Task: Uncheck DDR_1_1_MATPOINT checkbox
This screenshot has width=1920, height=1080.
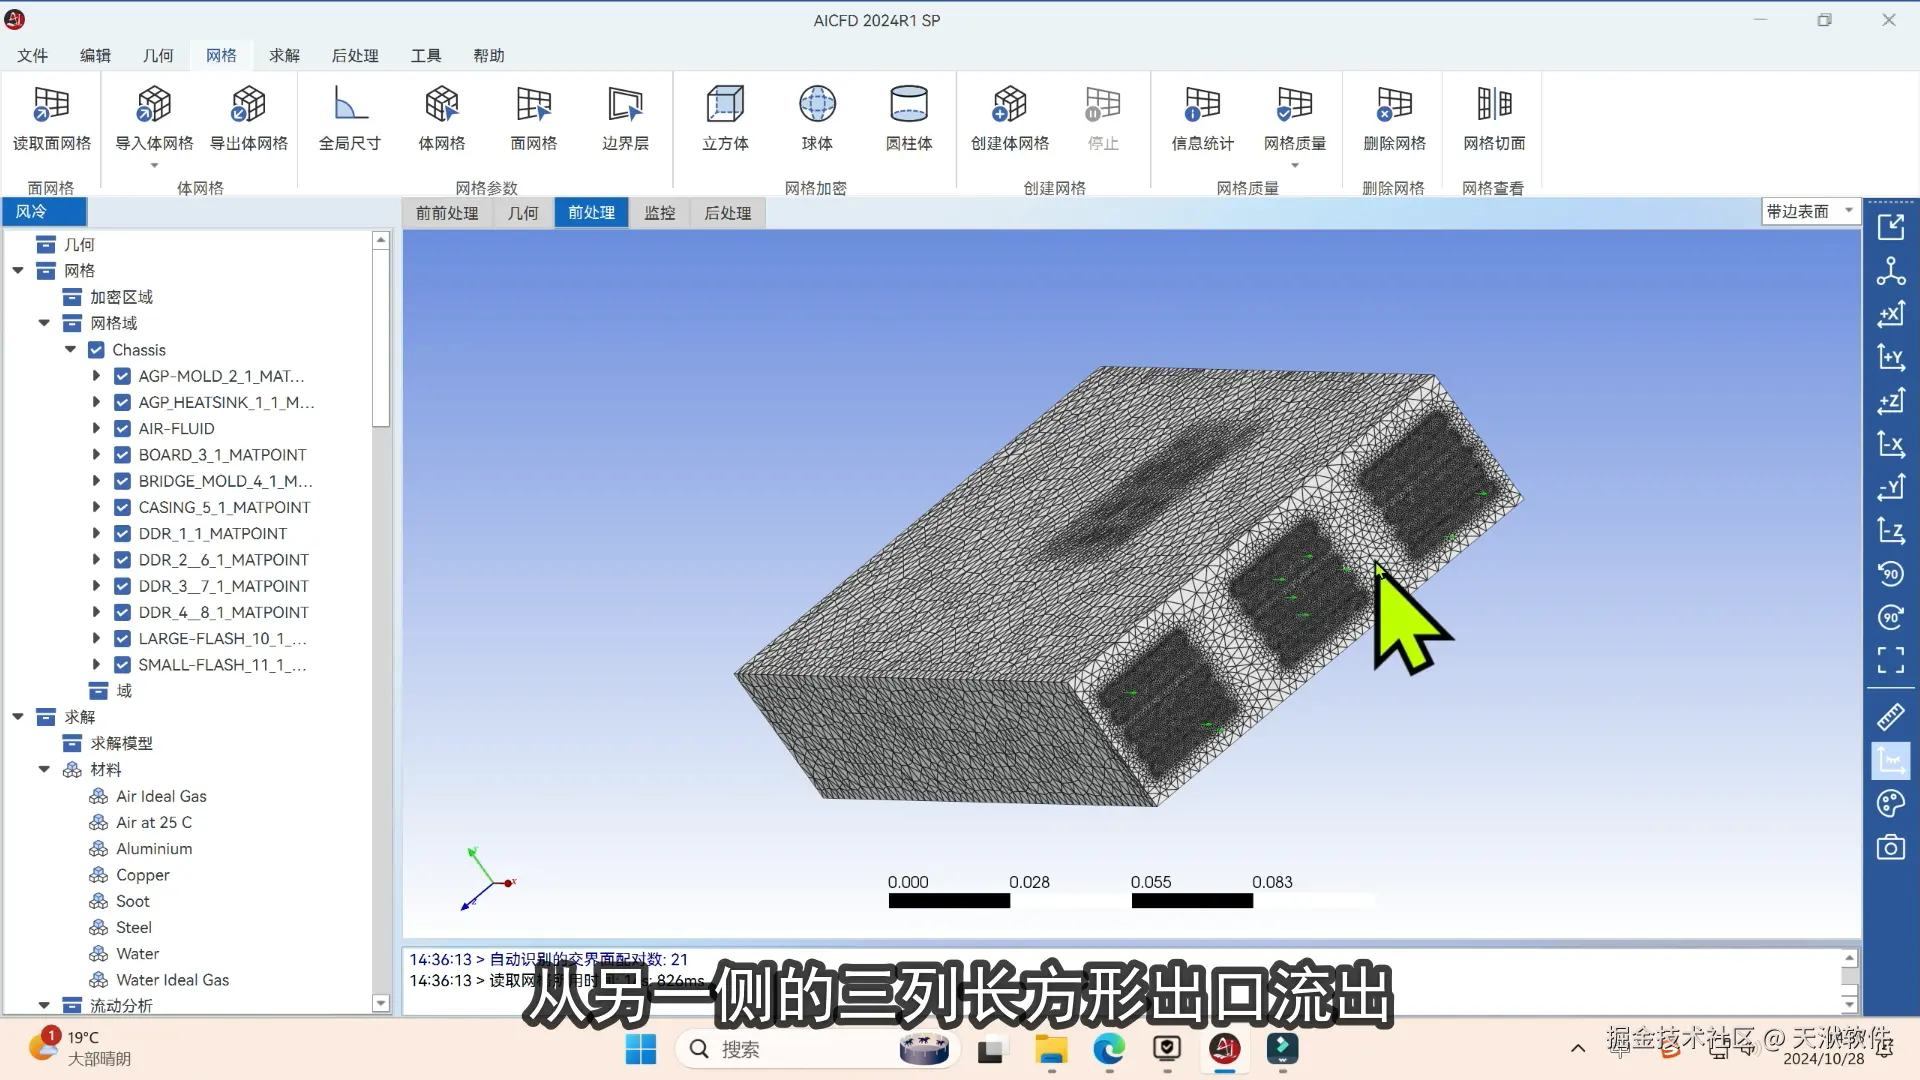Action: tap(122, 533)
